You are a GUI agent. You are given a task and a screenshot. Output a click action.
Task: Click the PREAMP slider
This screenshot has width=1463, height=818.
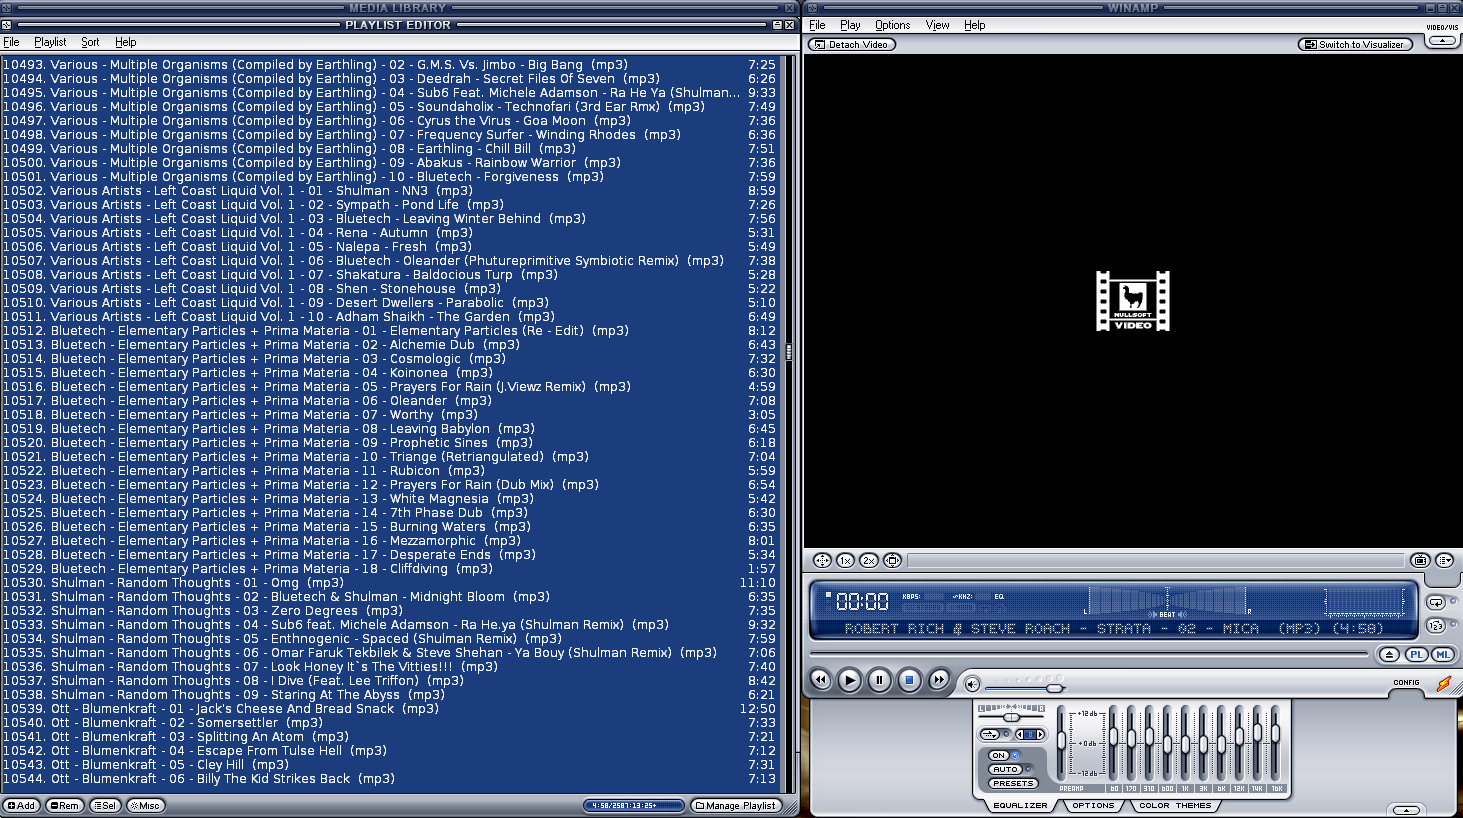click(1061, 742)
